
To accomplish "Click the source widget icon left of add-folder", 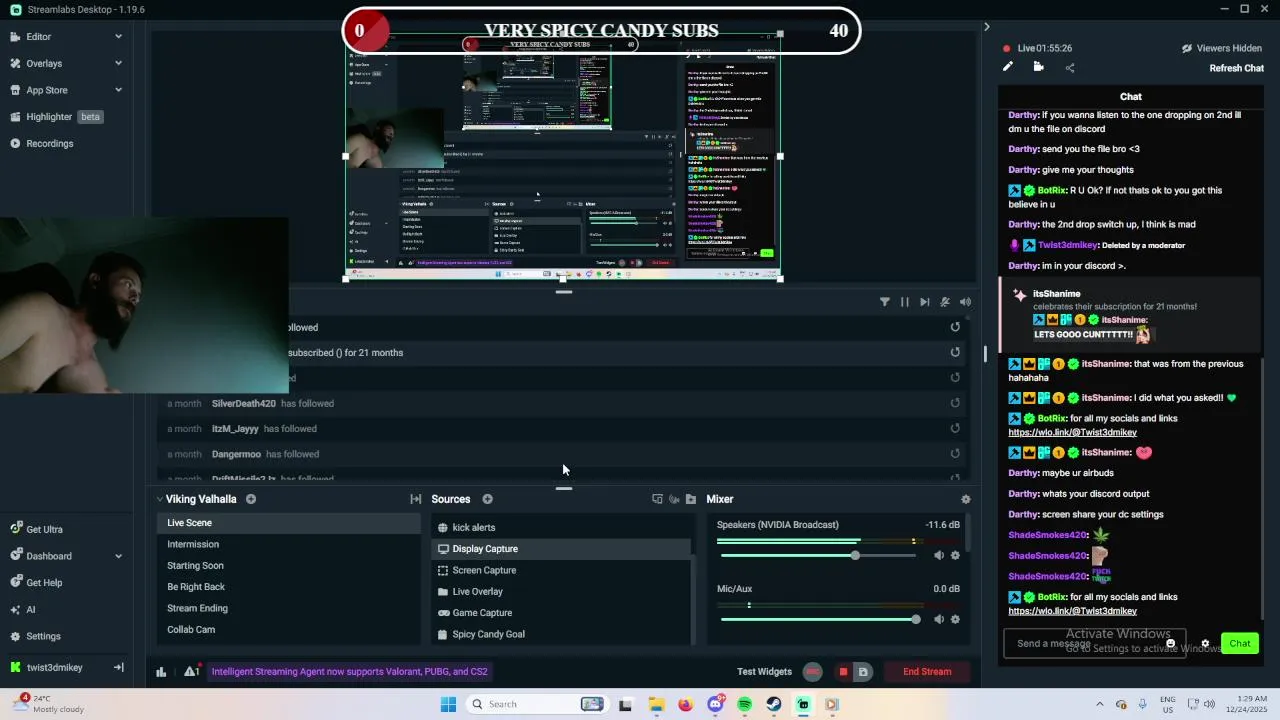I will (x=674, y=499).
